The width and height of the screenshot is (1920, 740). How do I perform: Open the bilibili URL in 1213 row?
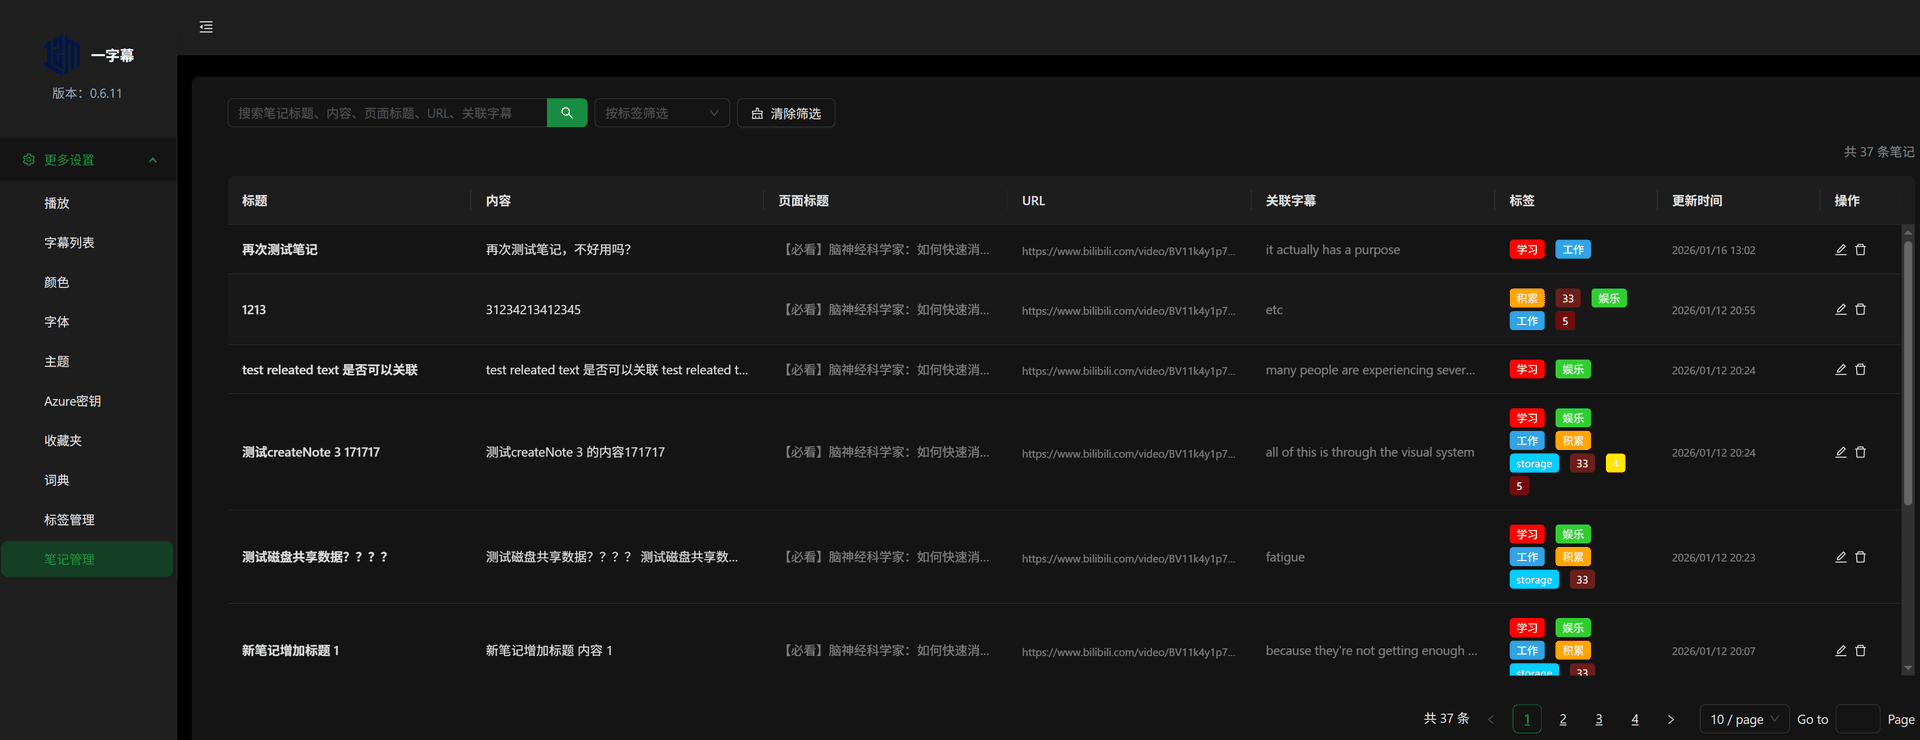coord(1128,311)
